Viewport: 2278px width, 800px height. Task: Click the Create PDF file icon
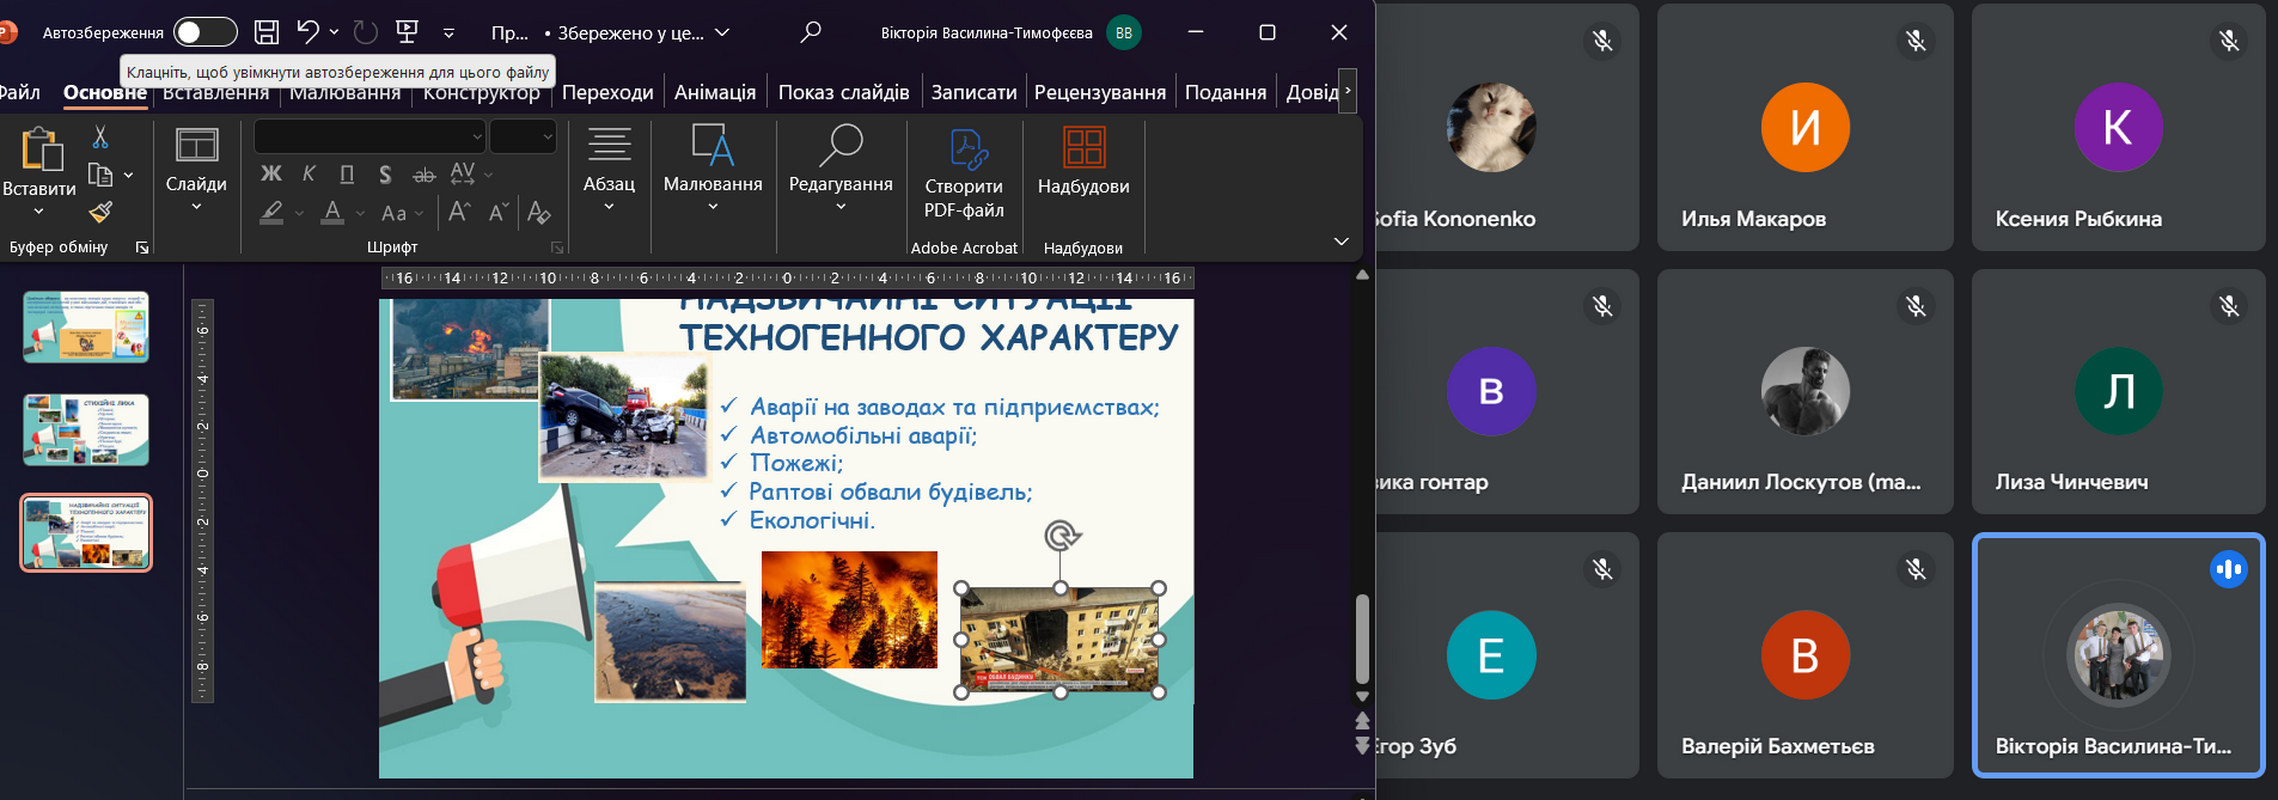click(x=964, y=172)
